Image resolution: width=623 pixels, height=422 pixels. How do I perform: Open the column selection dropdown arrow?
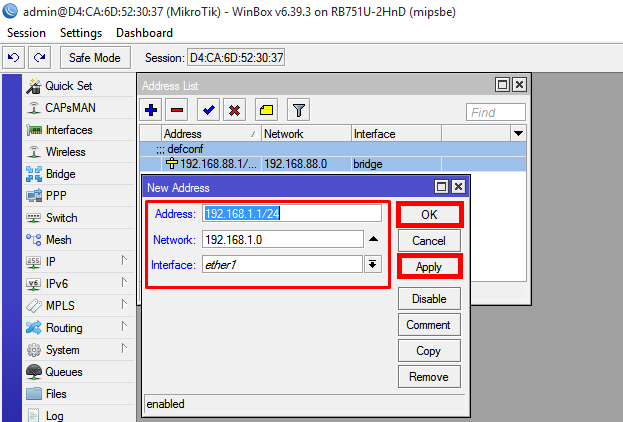518,134
